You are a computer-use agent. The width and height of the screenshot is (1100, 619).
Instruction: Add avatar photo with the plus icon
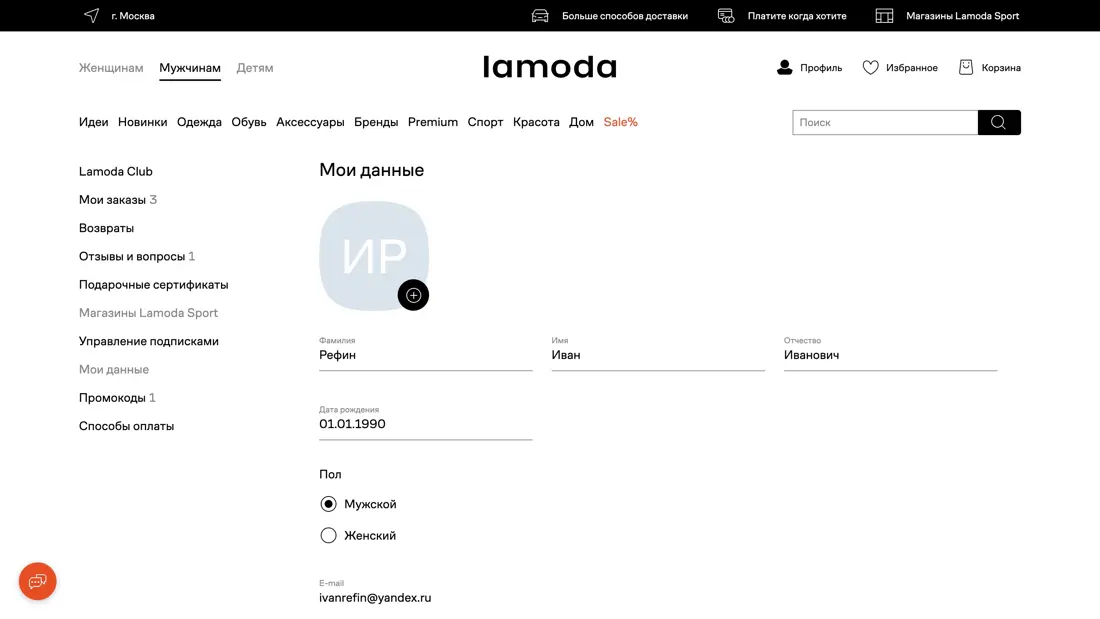[413, 295]
